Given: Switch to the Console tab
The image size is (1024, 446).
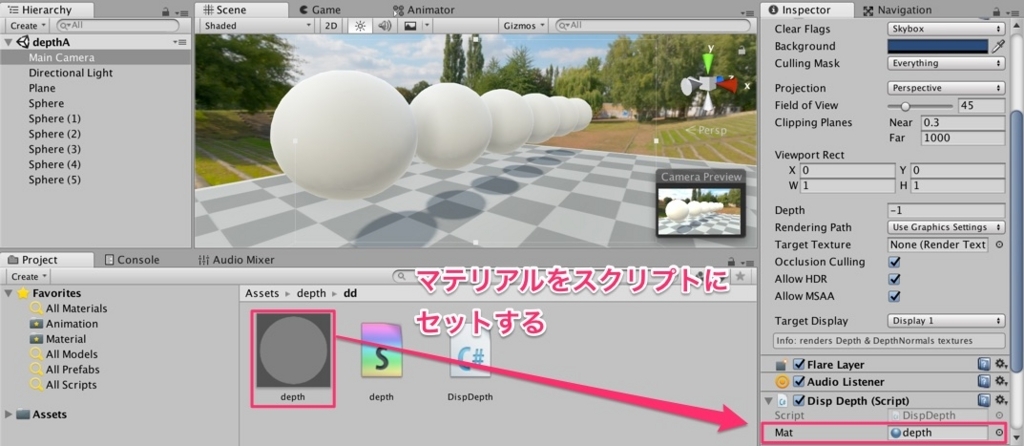Looking at the screenshot, I should tap(131, 260).
